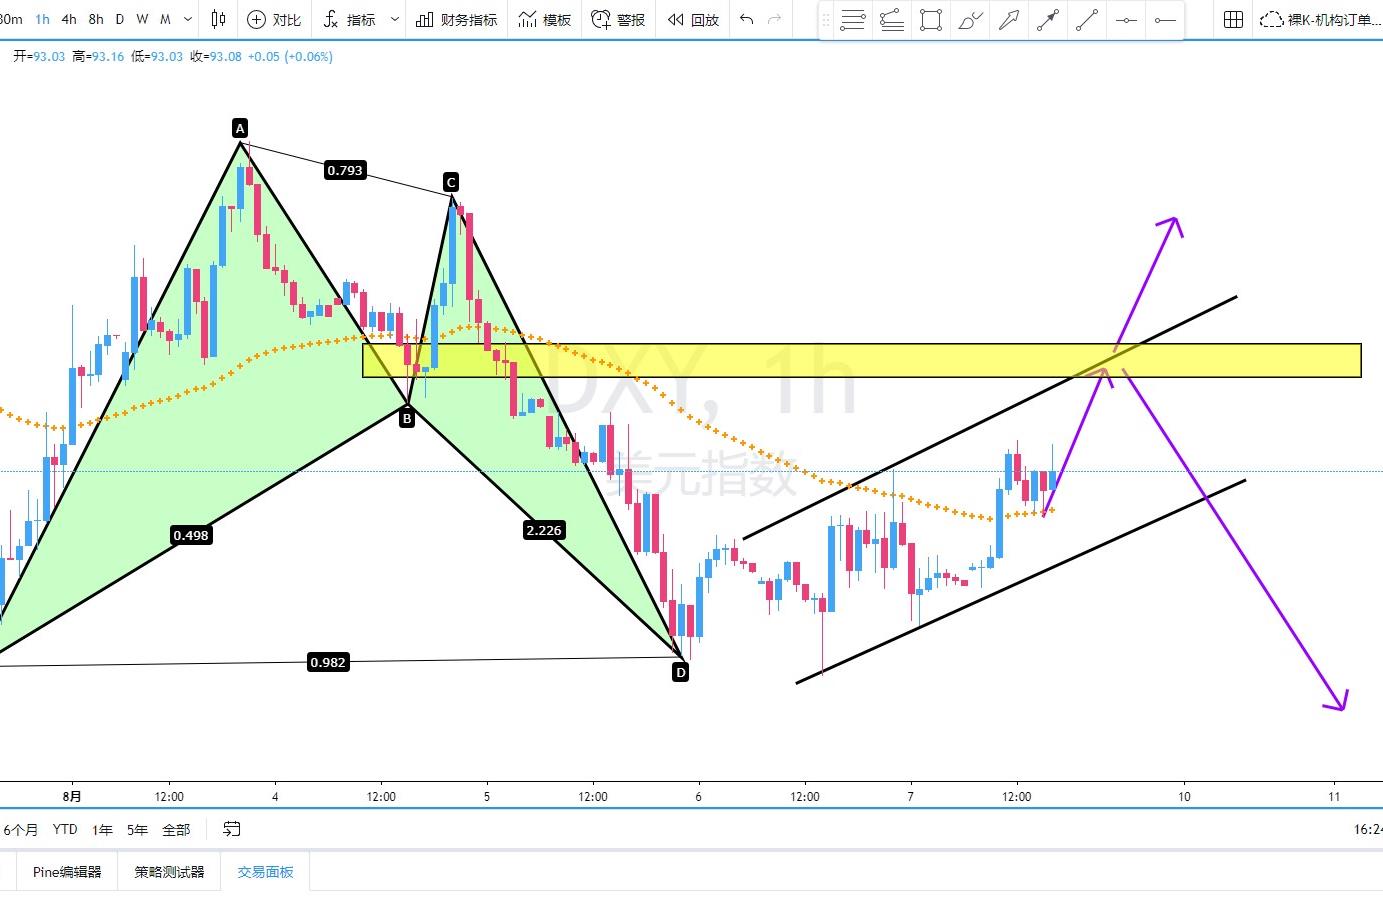This screenshot has height=921, width=1383.
Task: Click the 2.226 ratio label
Action: pyautogui.click(x=544, y=530)
